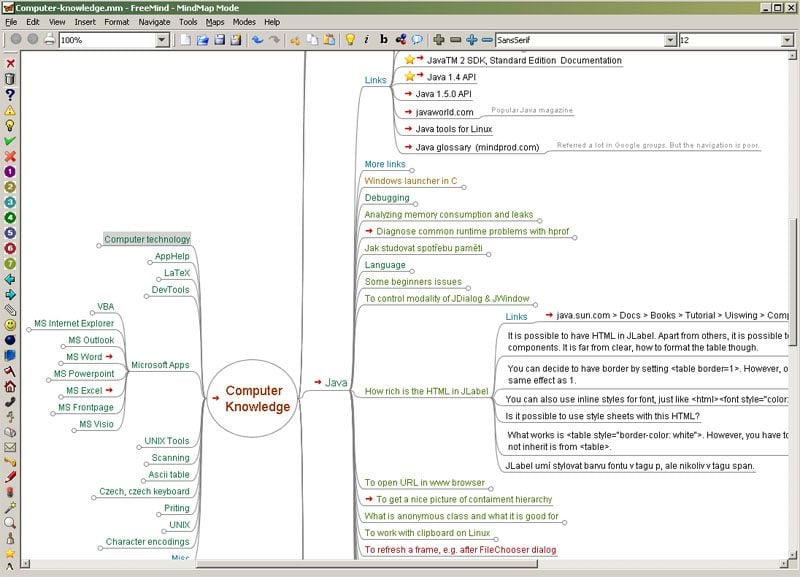This screenshot has height=577, width=800.
Task: Click the question mark icon in sidebar
Action: tap(10, 94)
